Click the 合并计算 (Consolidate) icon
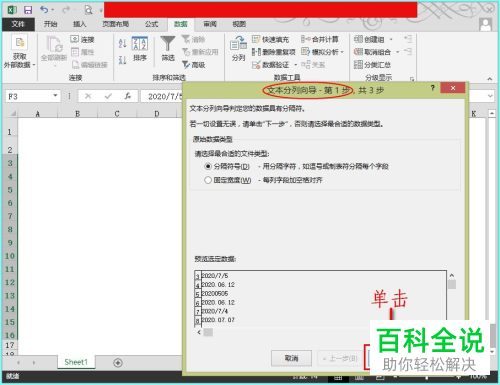500x385 pixels. click(x=305, y=39)
